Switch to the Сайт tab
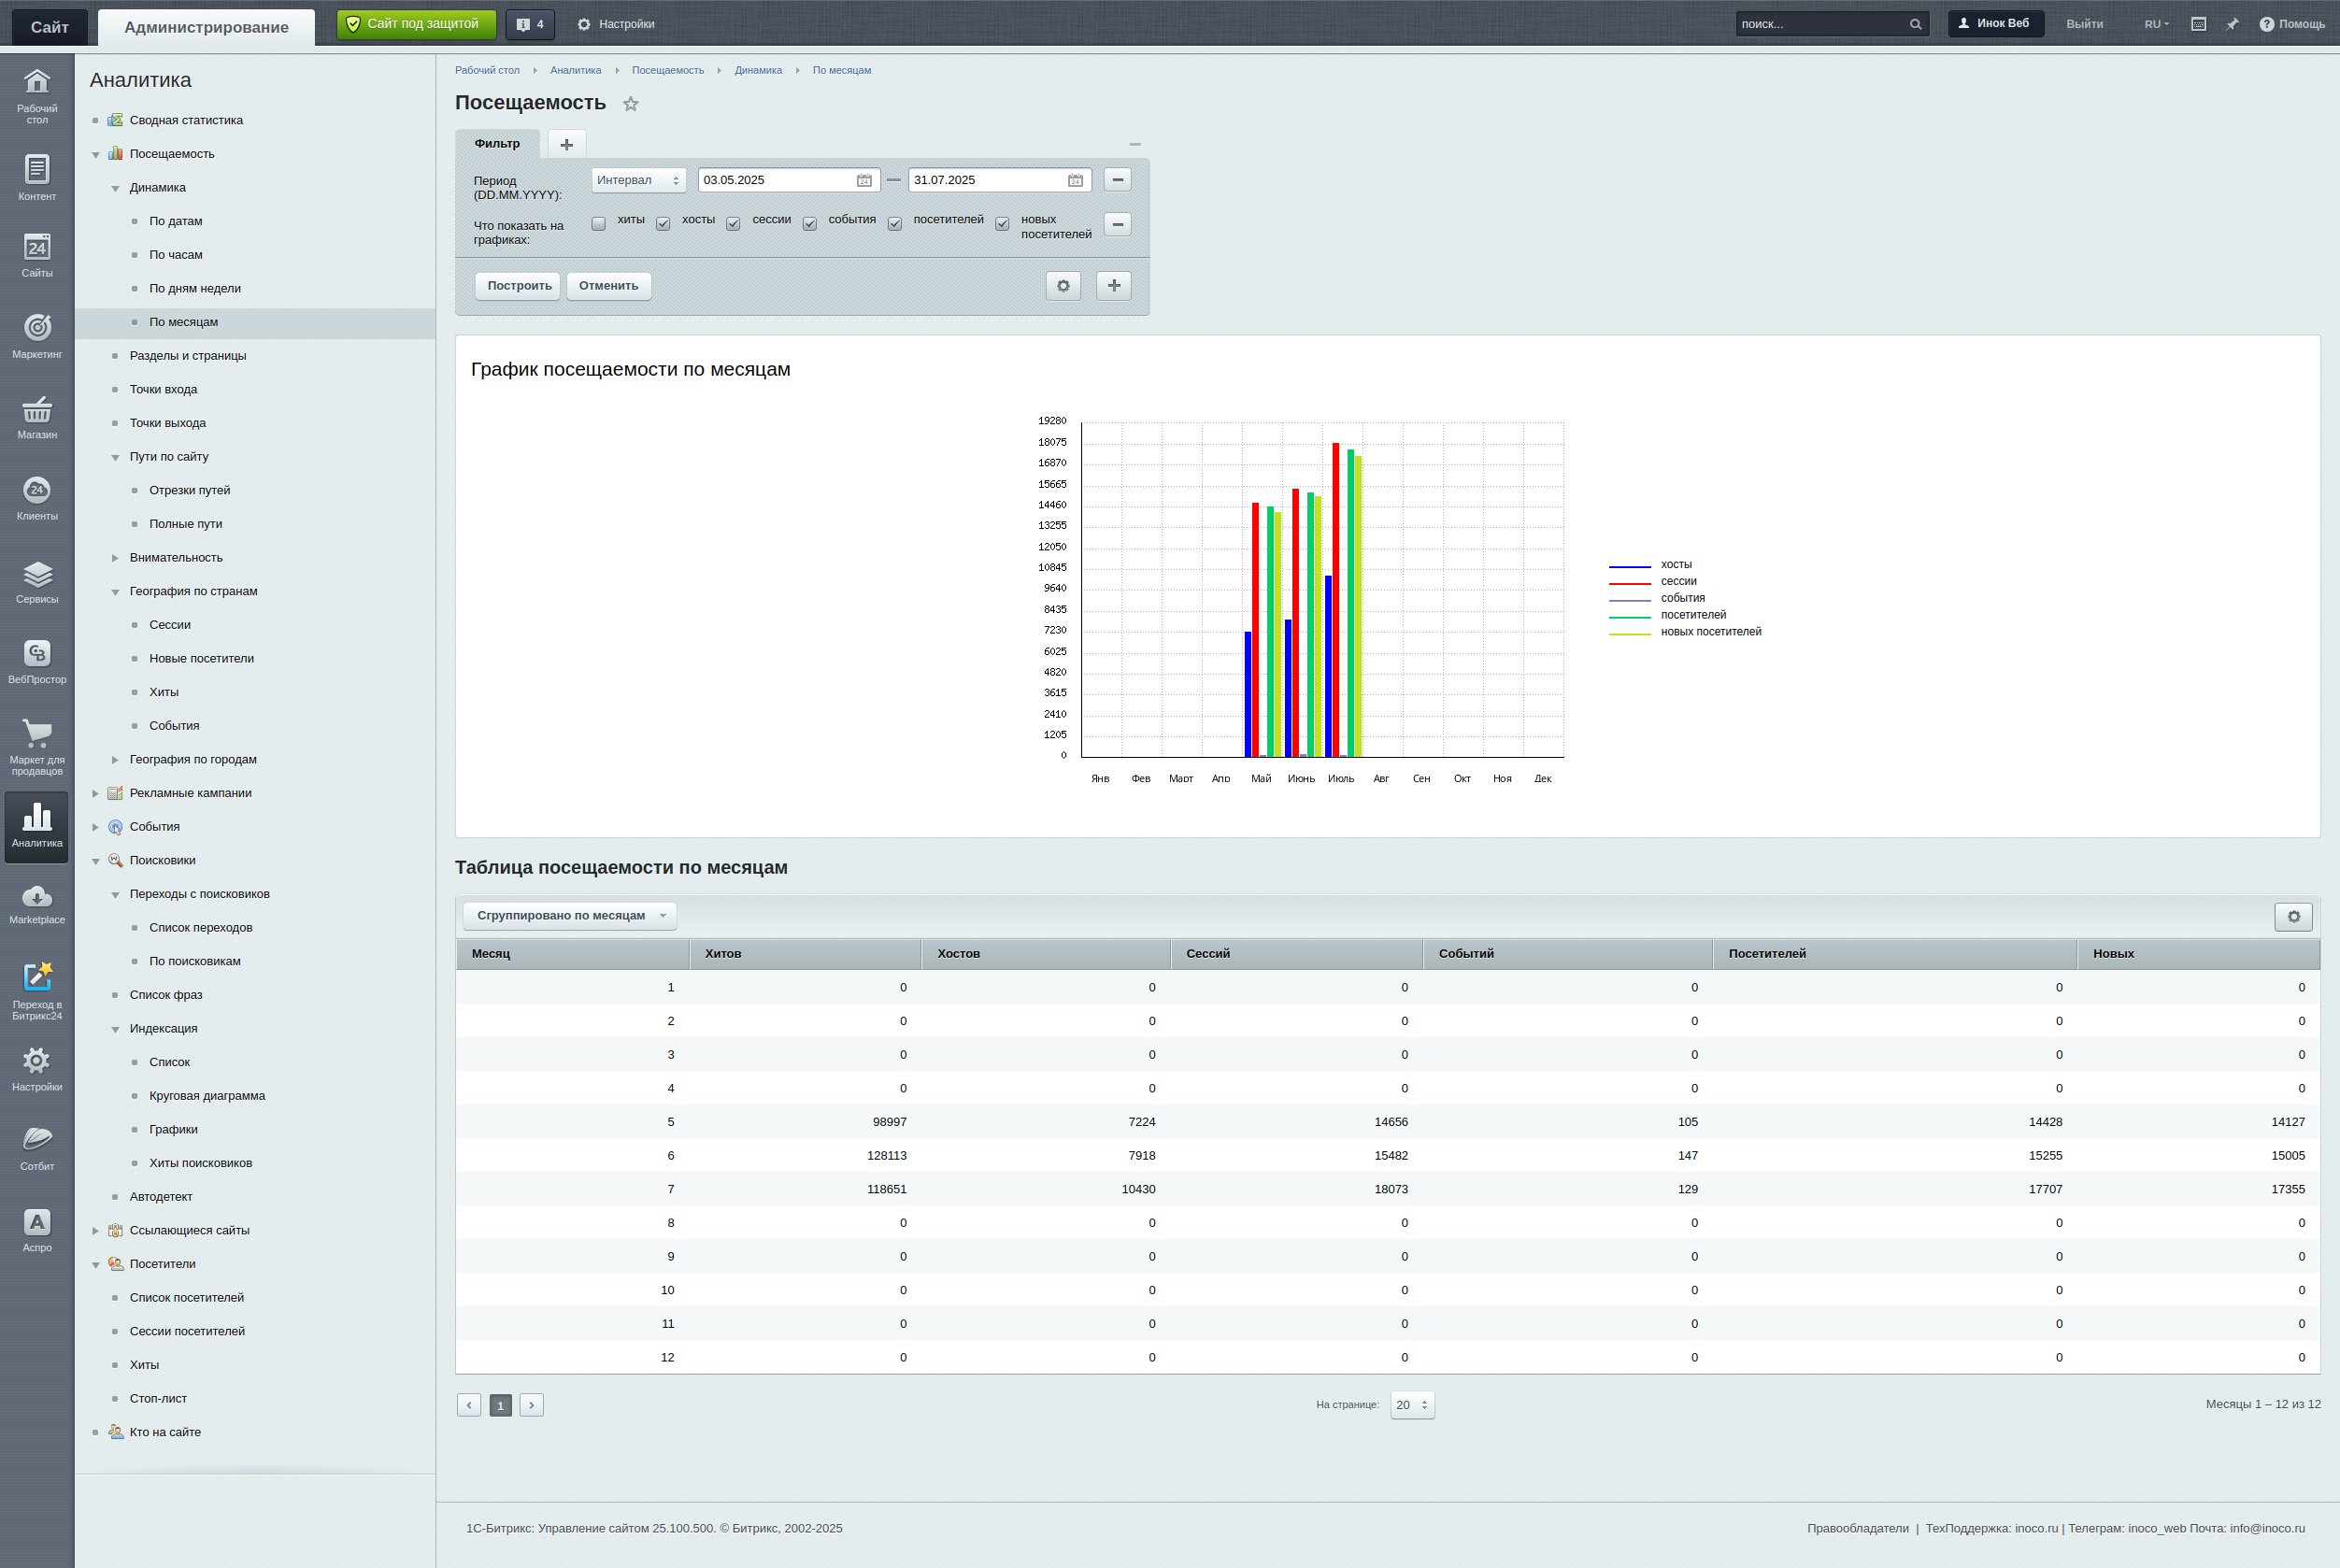 (49, 27)
